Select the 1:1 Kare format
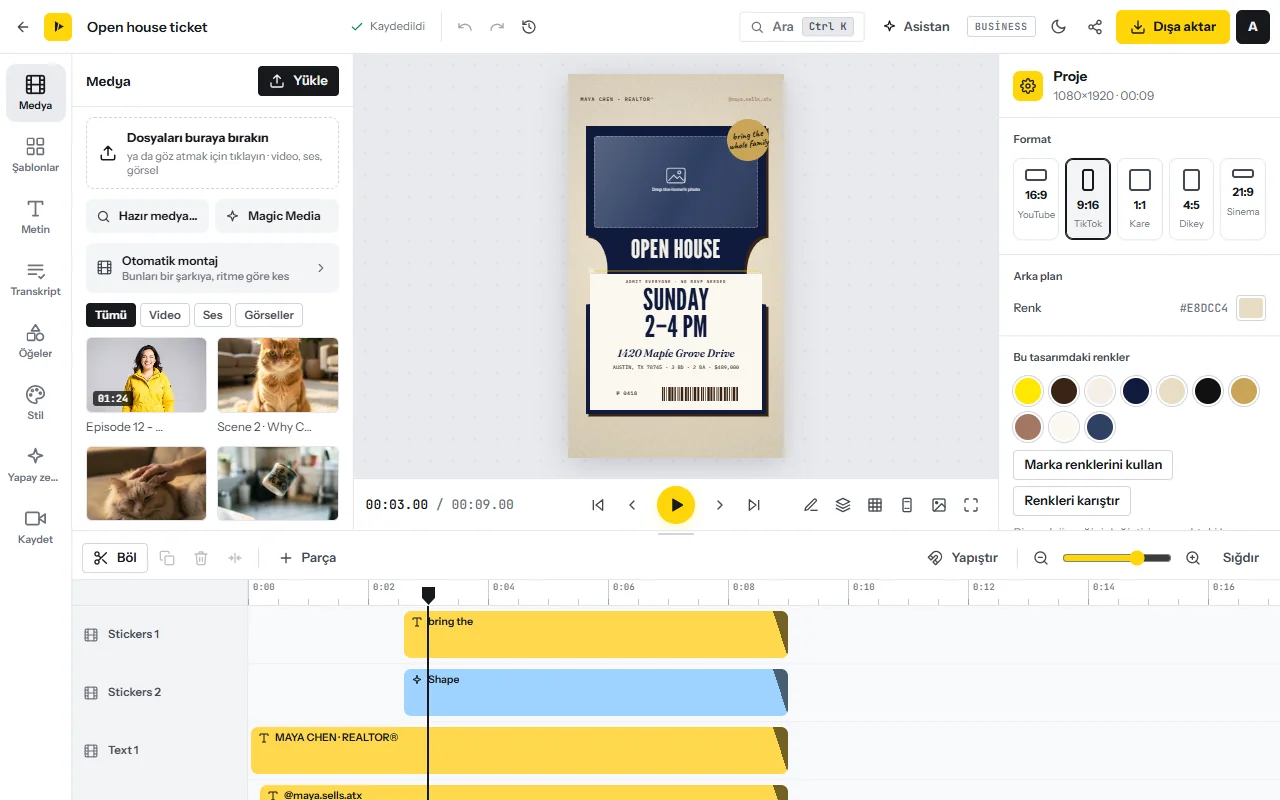Viewport: 1280px width, 800px height. pyautogui.click(x=1139, y=199)
